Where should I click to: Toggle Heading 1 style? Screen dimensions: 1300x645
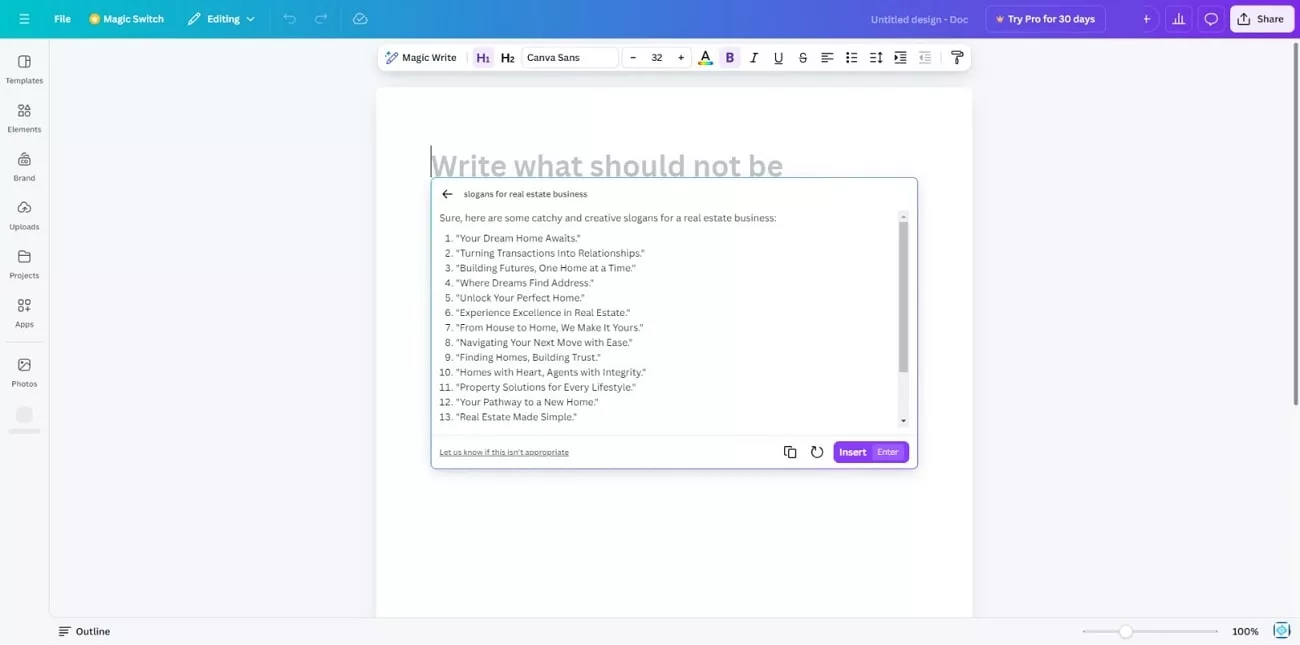point(483,57)
